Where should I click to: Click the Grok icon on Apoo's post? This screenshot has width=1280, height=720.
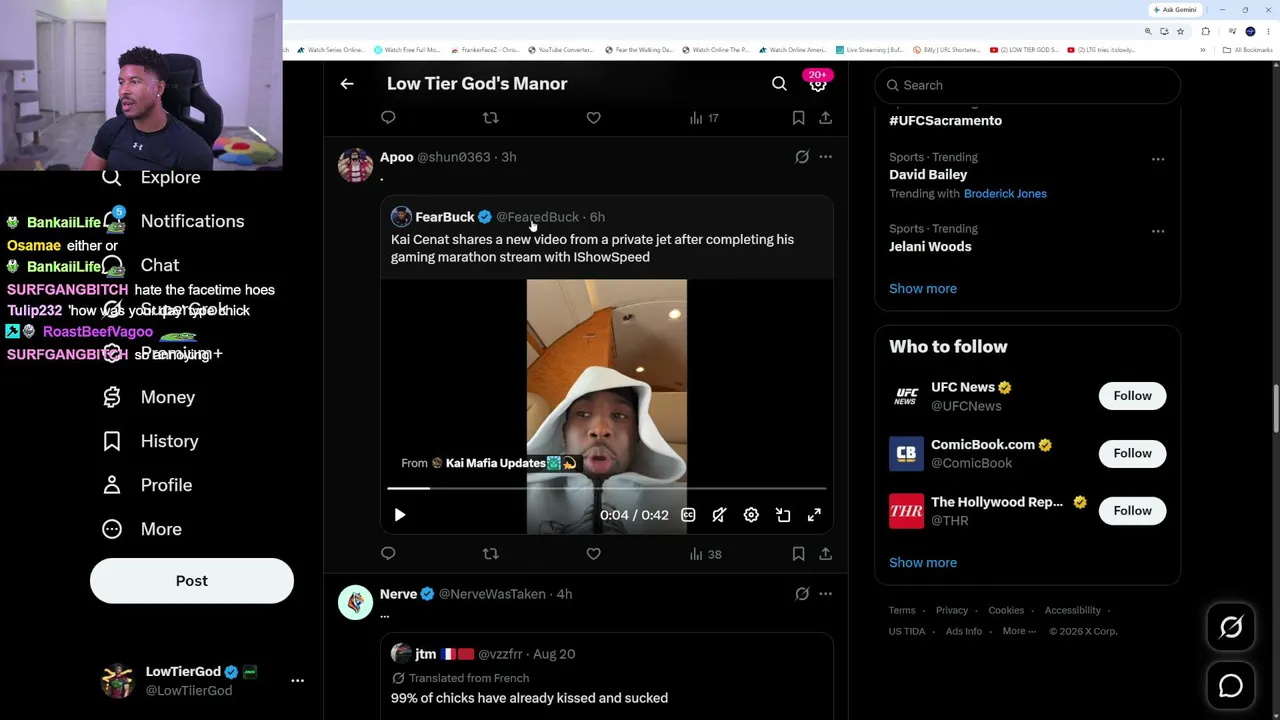pos(802,157)
